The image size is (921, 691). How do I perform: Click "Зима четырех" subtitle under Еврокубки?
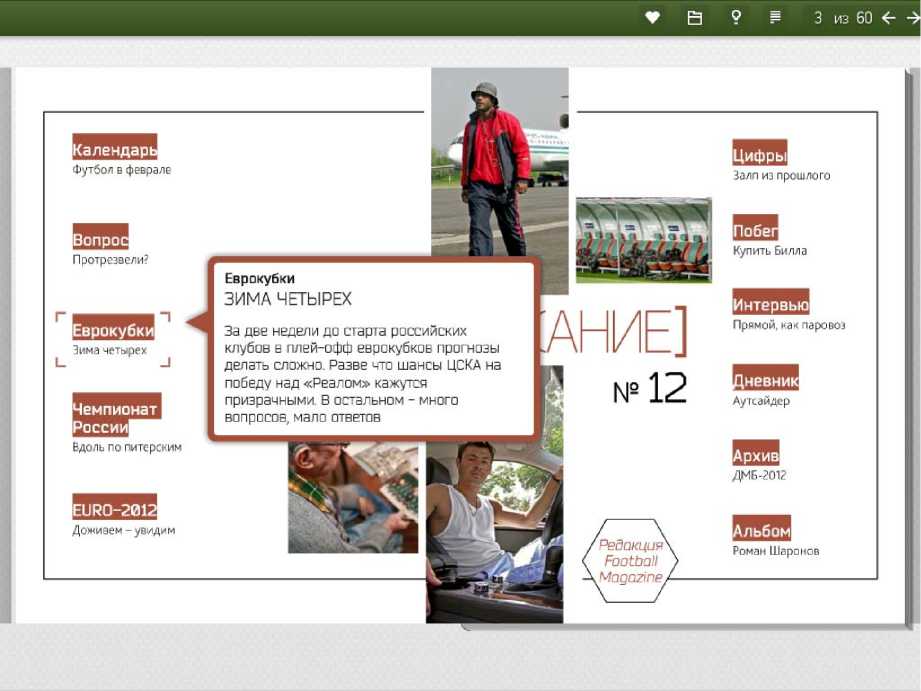pos(110,350)
